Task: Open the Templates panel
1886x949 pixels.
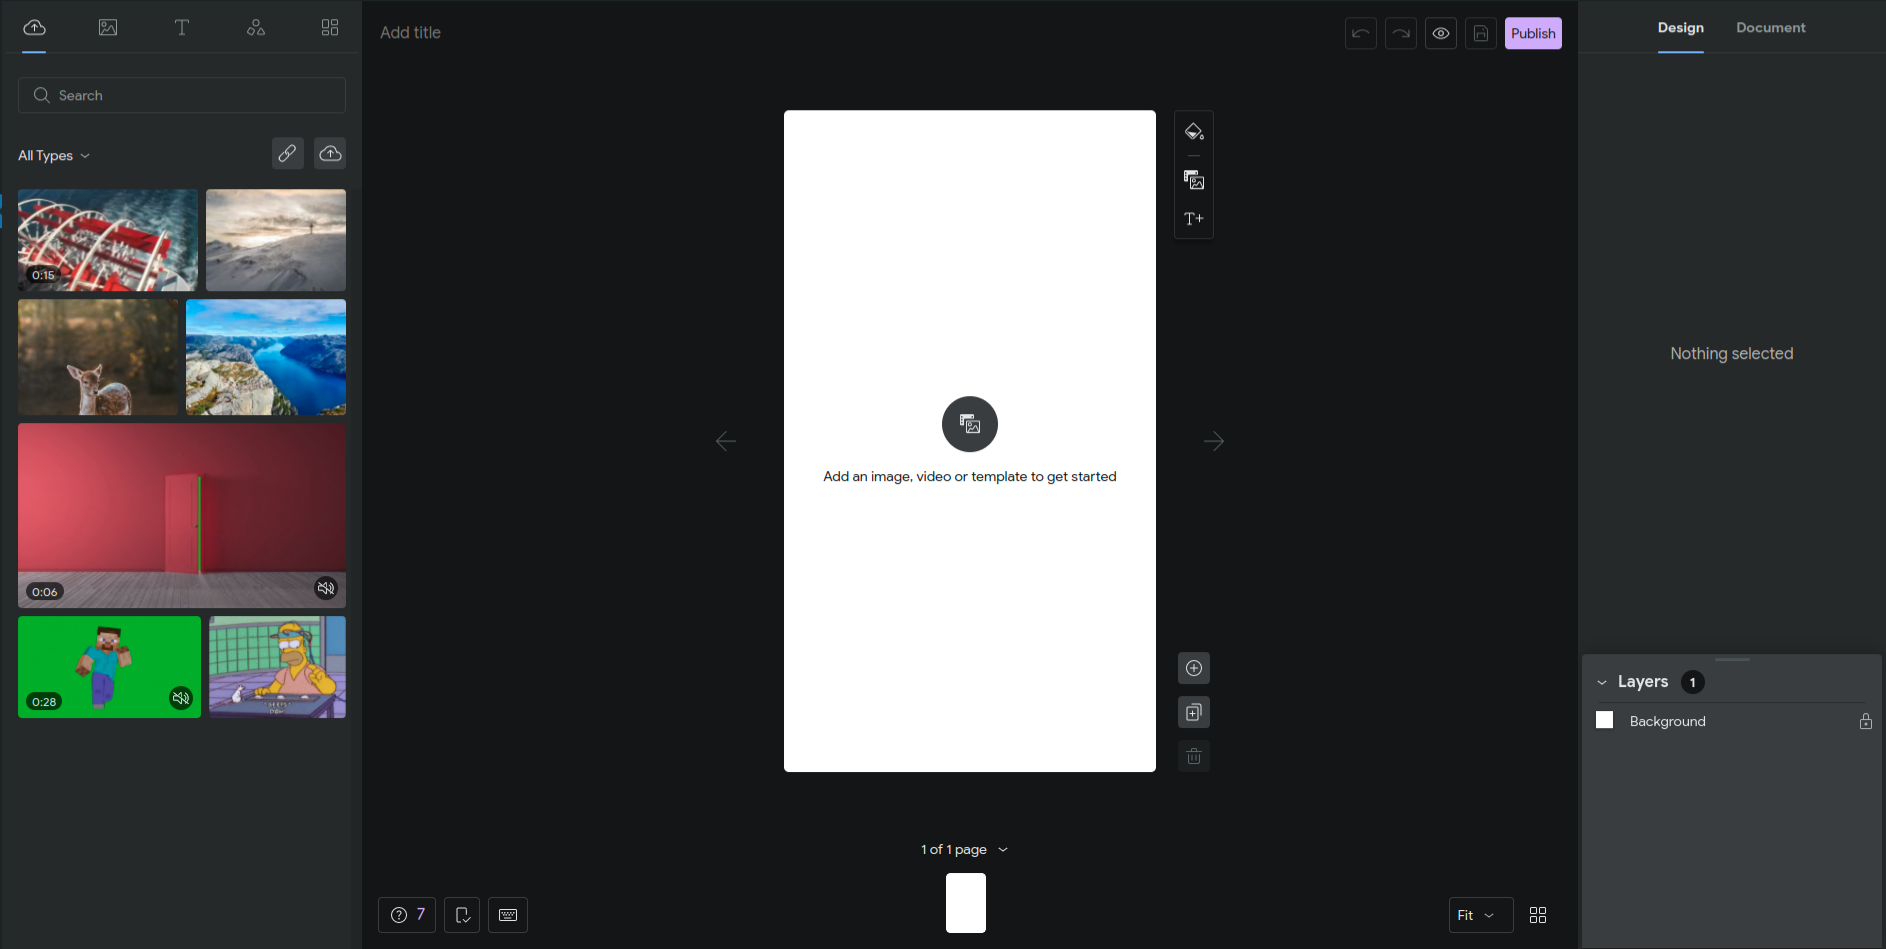Action: pyautogui.click(x=330, y=27)
